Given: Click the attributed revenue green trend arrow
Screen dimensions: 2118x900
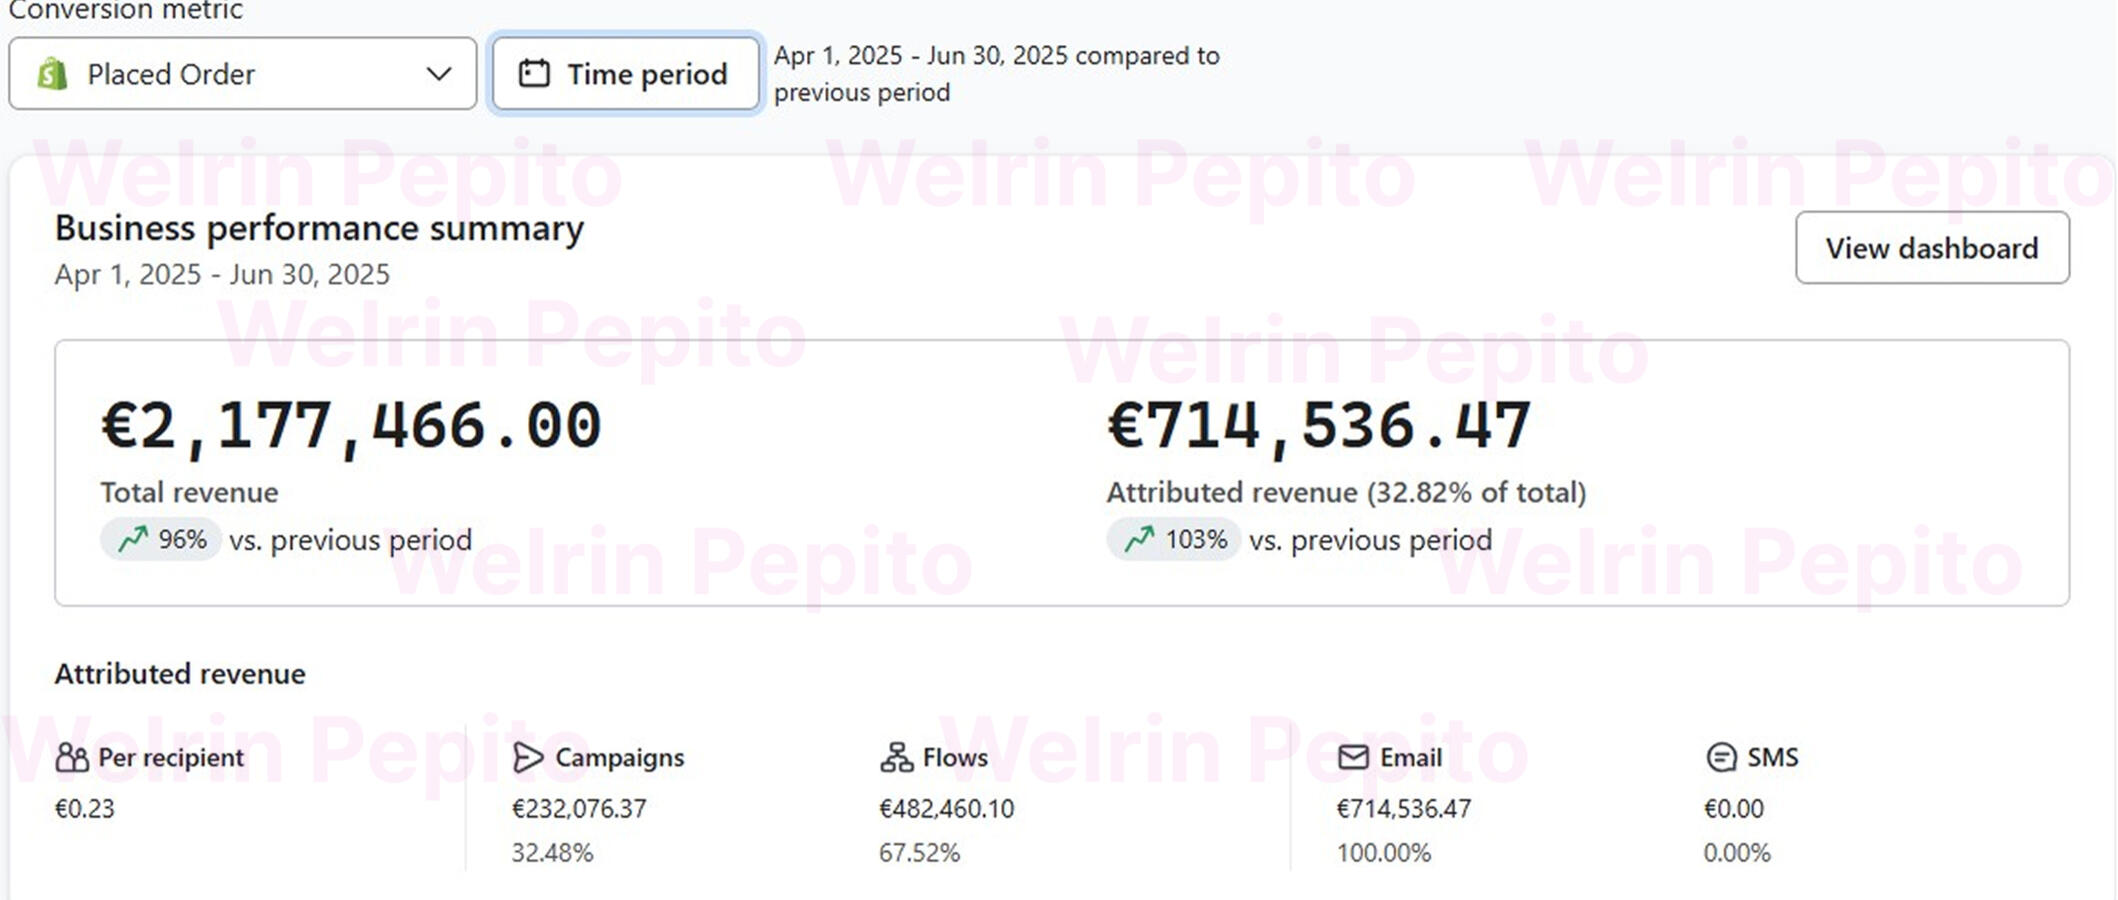Looking at the screenshot, I should 1139,540.
